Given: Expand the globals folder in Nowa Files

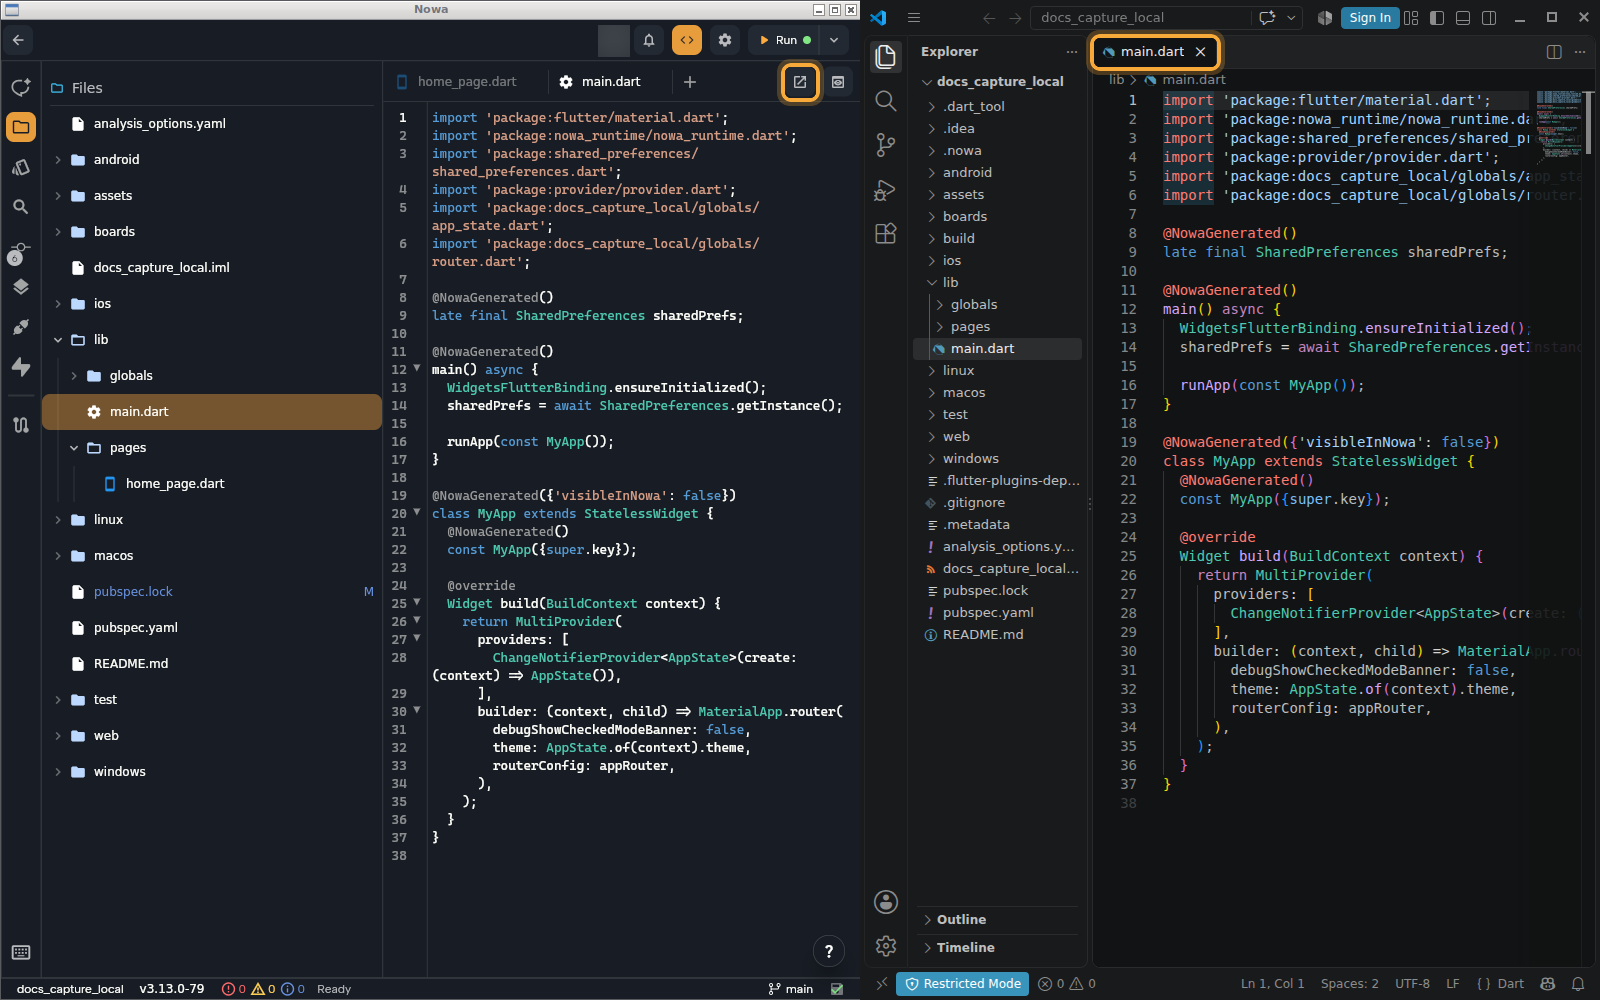Looking at the screenshot, I should point(74,376).
